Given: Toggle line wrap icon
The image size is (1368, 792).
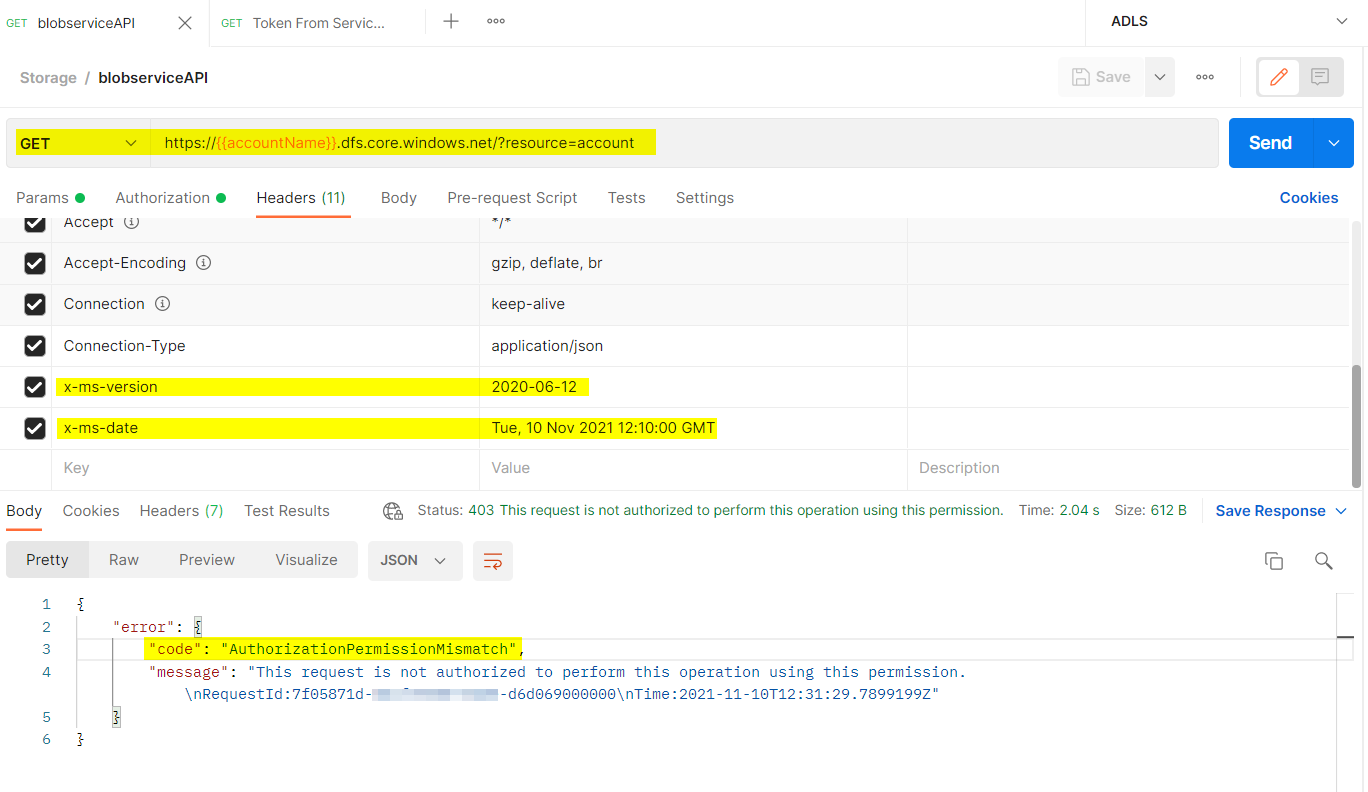Looking at the screenshot, I should click(x=492, y=561).
